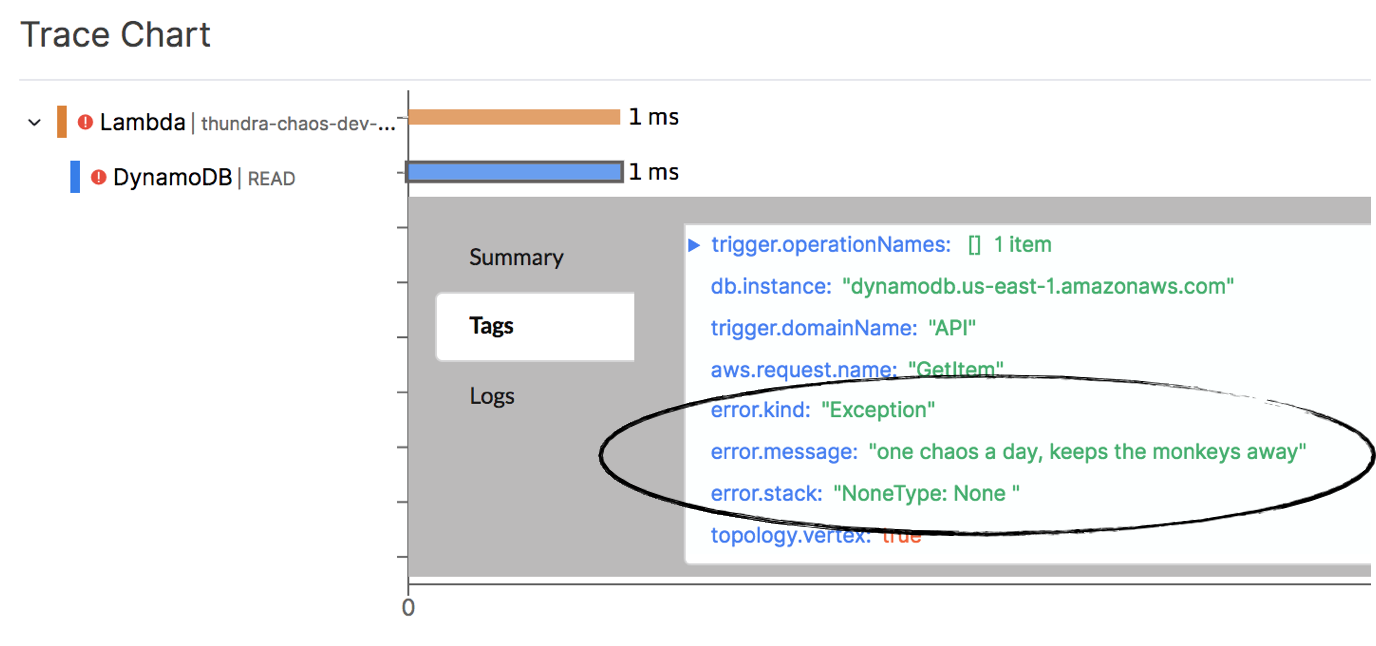
Task: Click the orange Lambda color marker
Action: 62,122
